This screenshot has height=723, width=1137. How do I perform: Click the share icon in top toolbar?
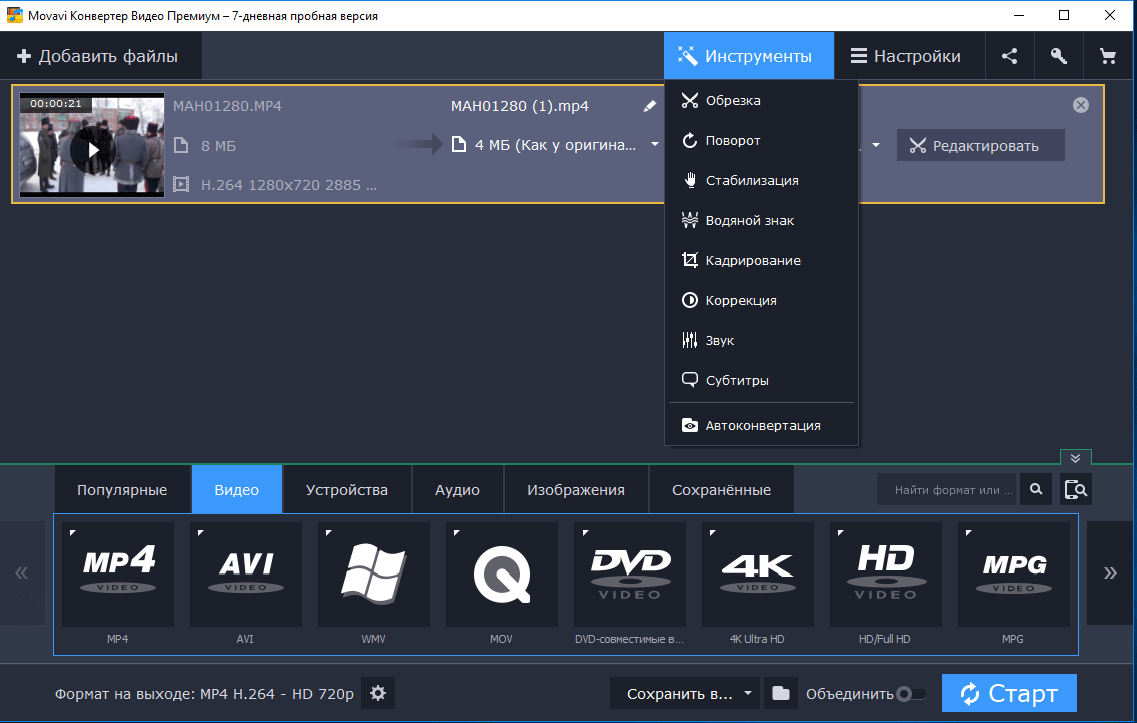pyautogui.click(x=1009, y=56)
